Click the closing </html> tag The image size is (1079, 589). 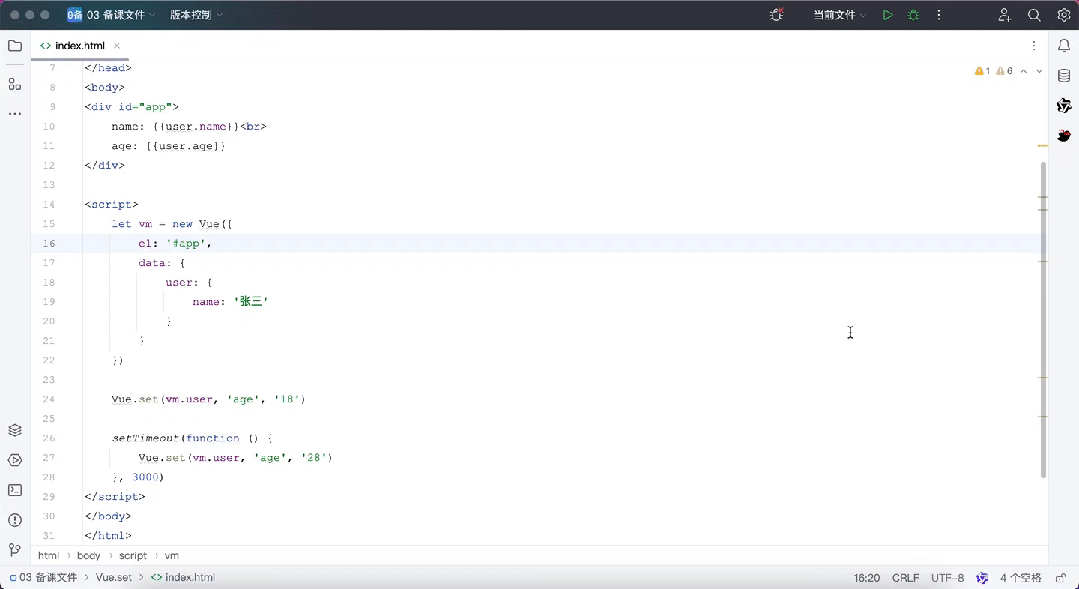108,535
